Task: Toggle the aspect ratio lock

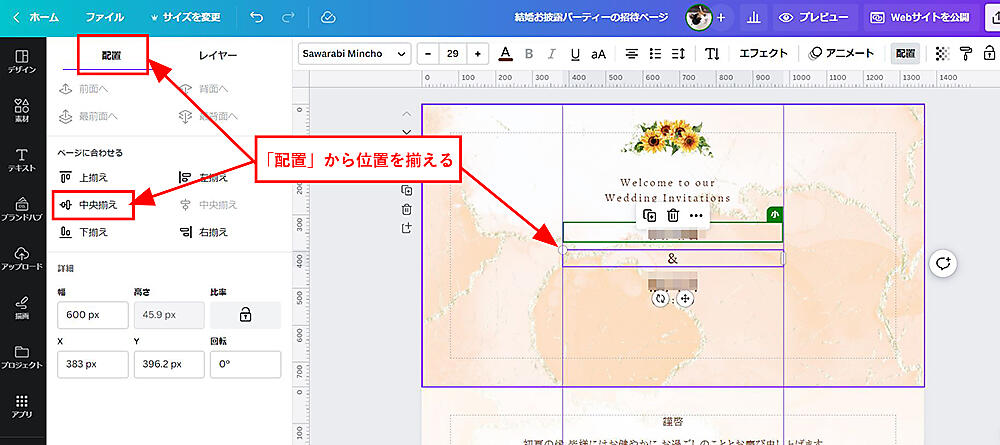Action: click(245, 314)
